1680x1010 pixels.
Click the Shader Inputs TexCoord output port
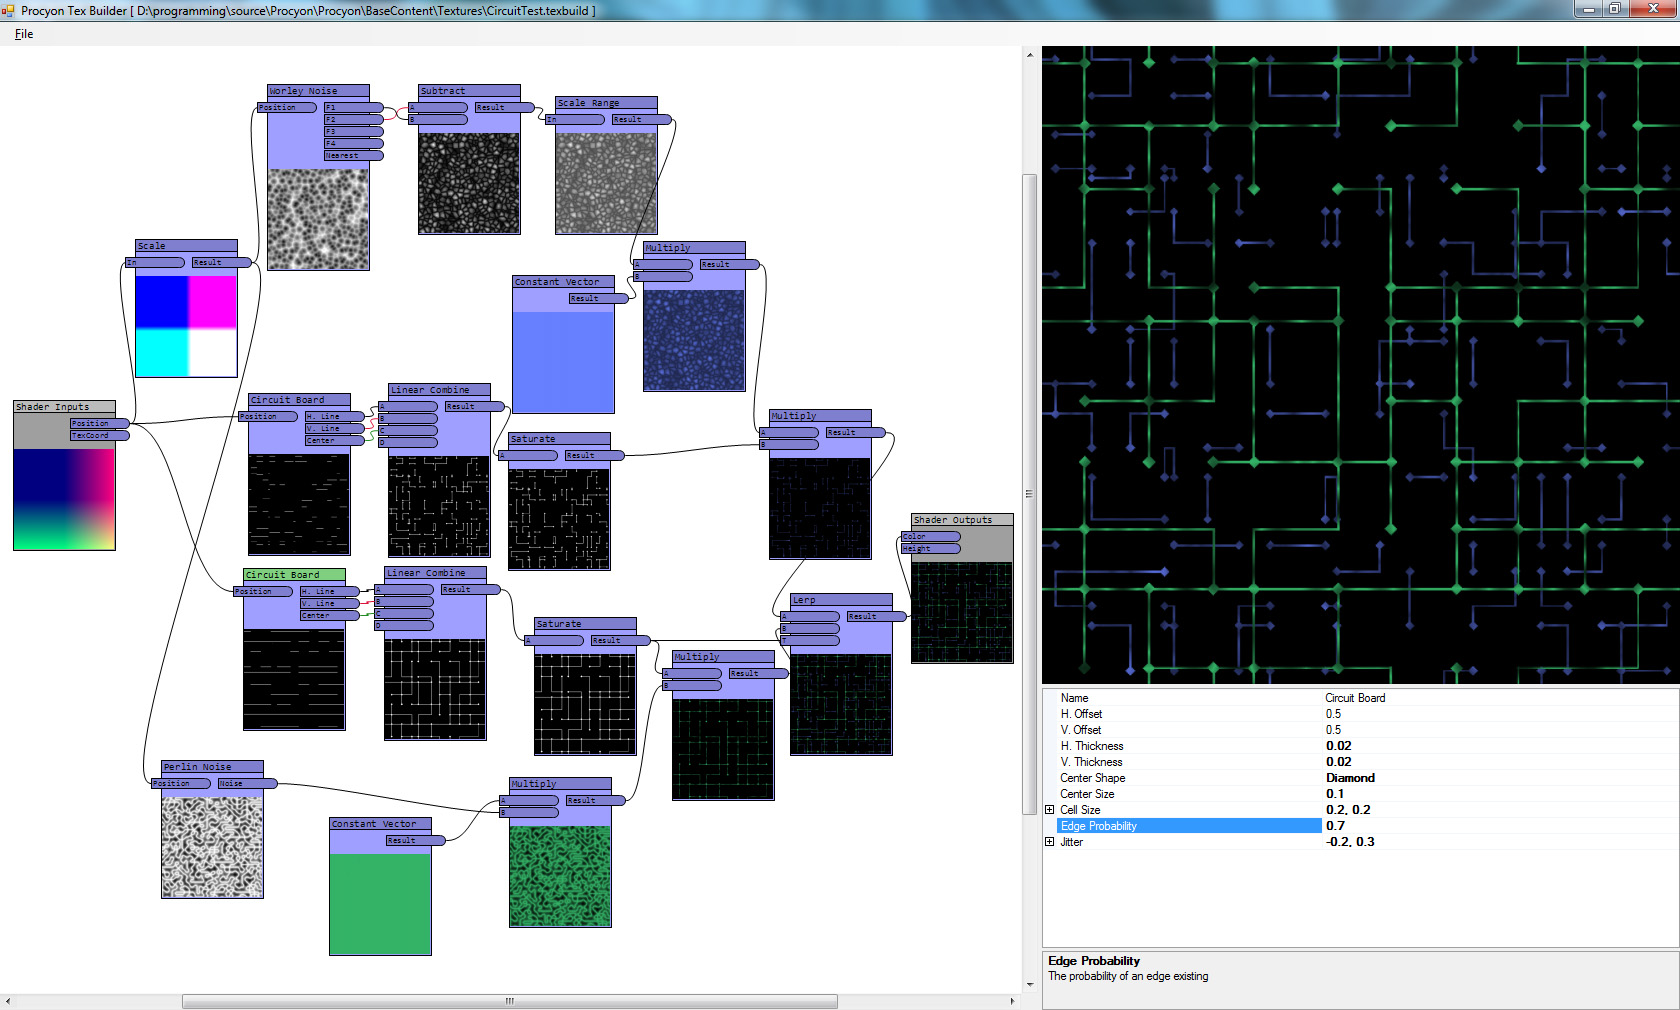coord(99,435)
